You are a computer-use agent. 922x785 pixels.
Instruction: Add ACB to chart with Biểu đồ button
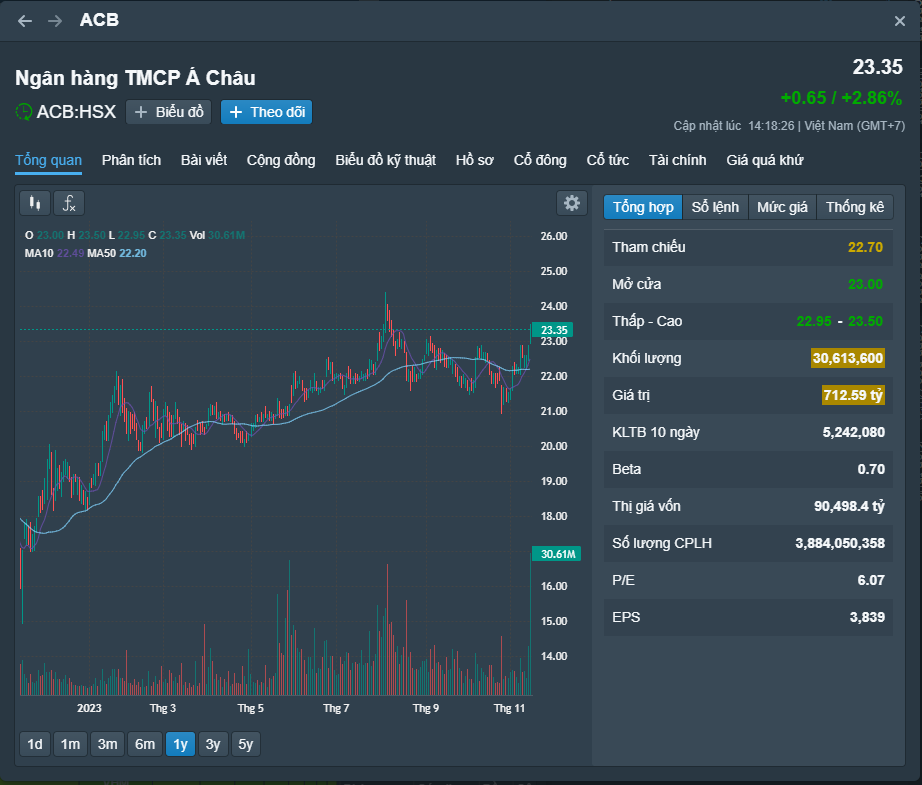(169, 112)
